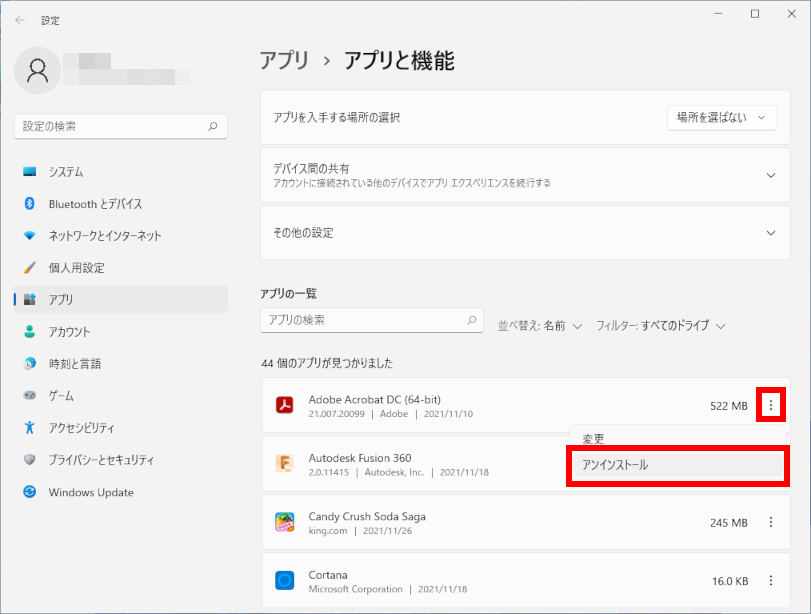811x614 pixels.
Task: Open 場所を選ばない dropdown
Action: 721,117
